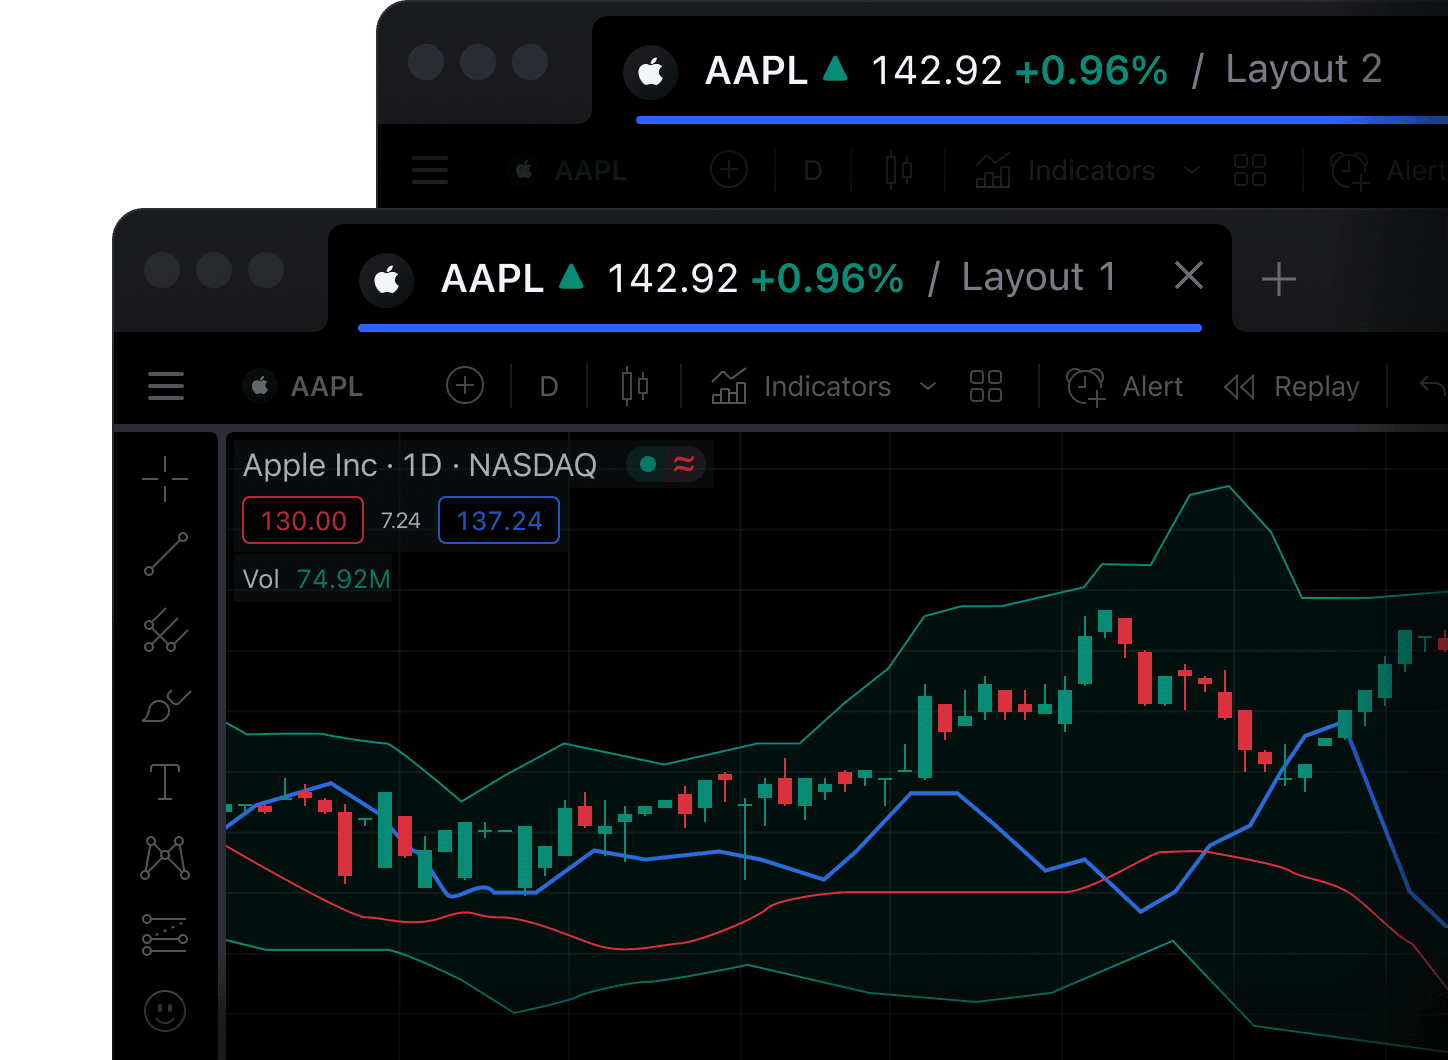Open the prediction and measurement tools
The width and height of the screenshot is (1448, 1060).
(x=165, y=935)
